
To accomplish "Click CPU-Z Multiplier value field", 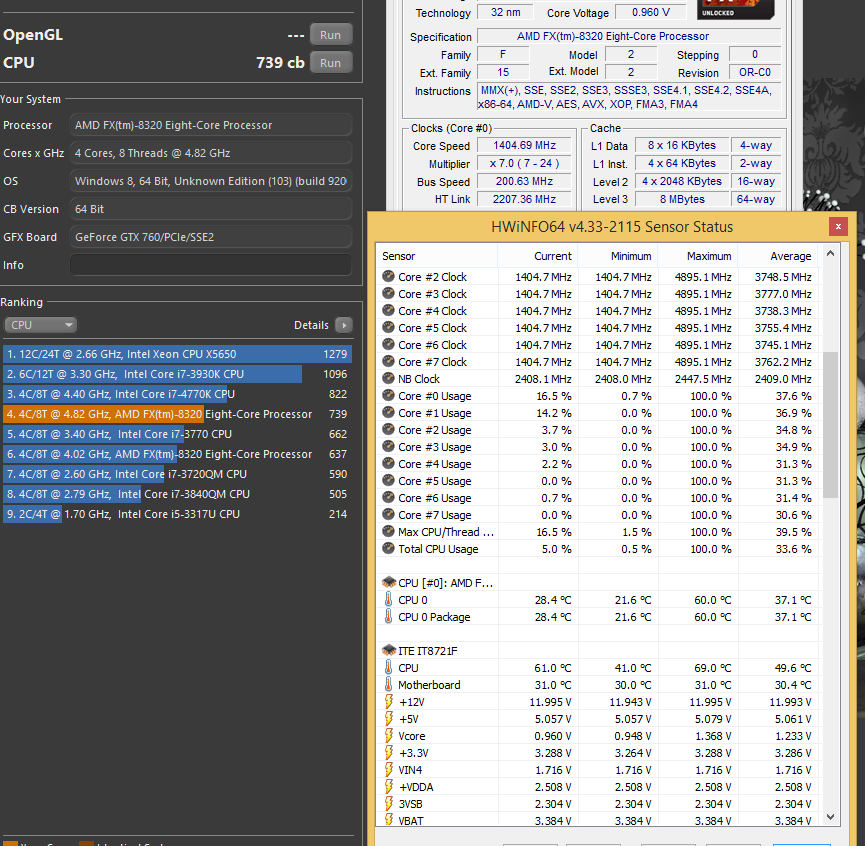I will click(524, 163).
